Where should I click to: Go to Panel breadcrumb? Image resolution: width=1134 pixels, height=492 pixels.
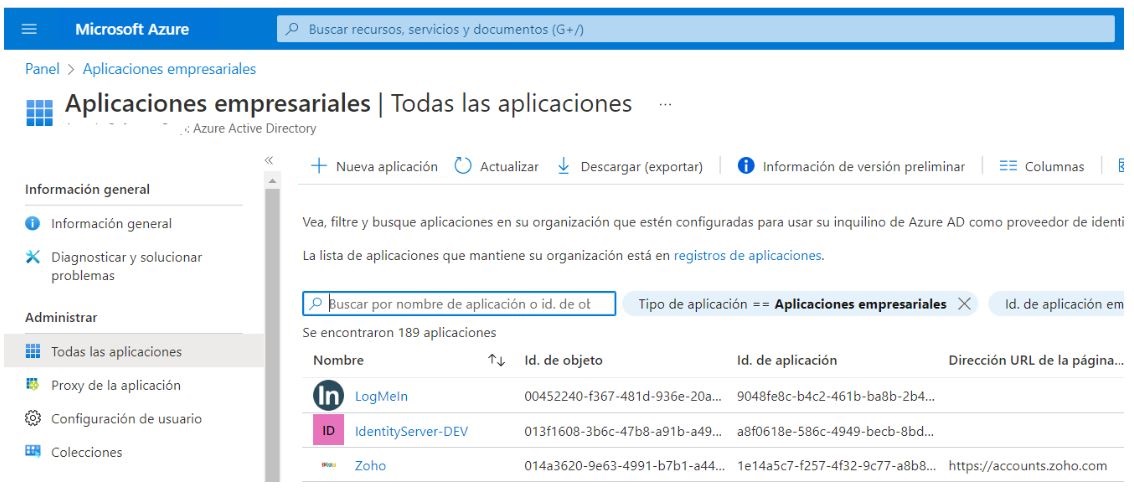pos(43,69)
